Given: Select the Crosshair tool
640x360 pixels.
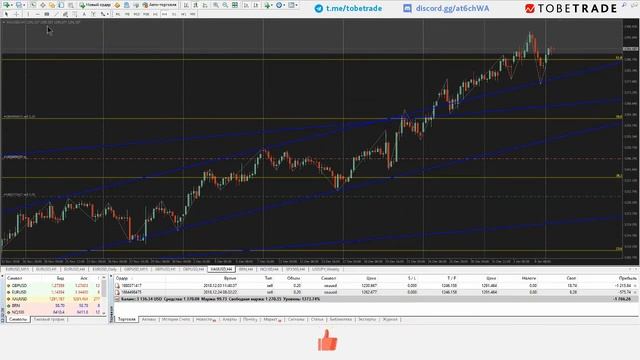Looking at the screenshot, I should coord(16,14).
